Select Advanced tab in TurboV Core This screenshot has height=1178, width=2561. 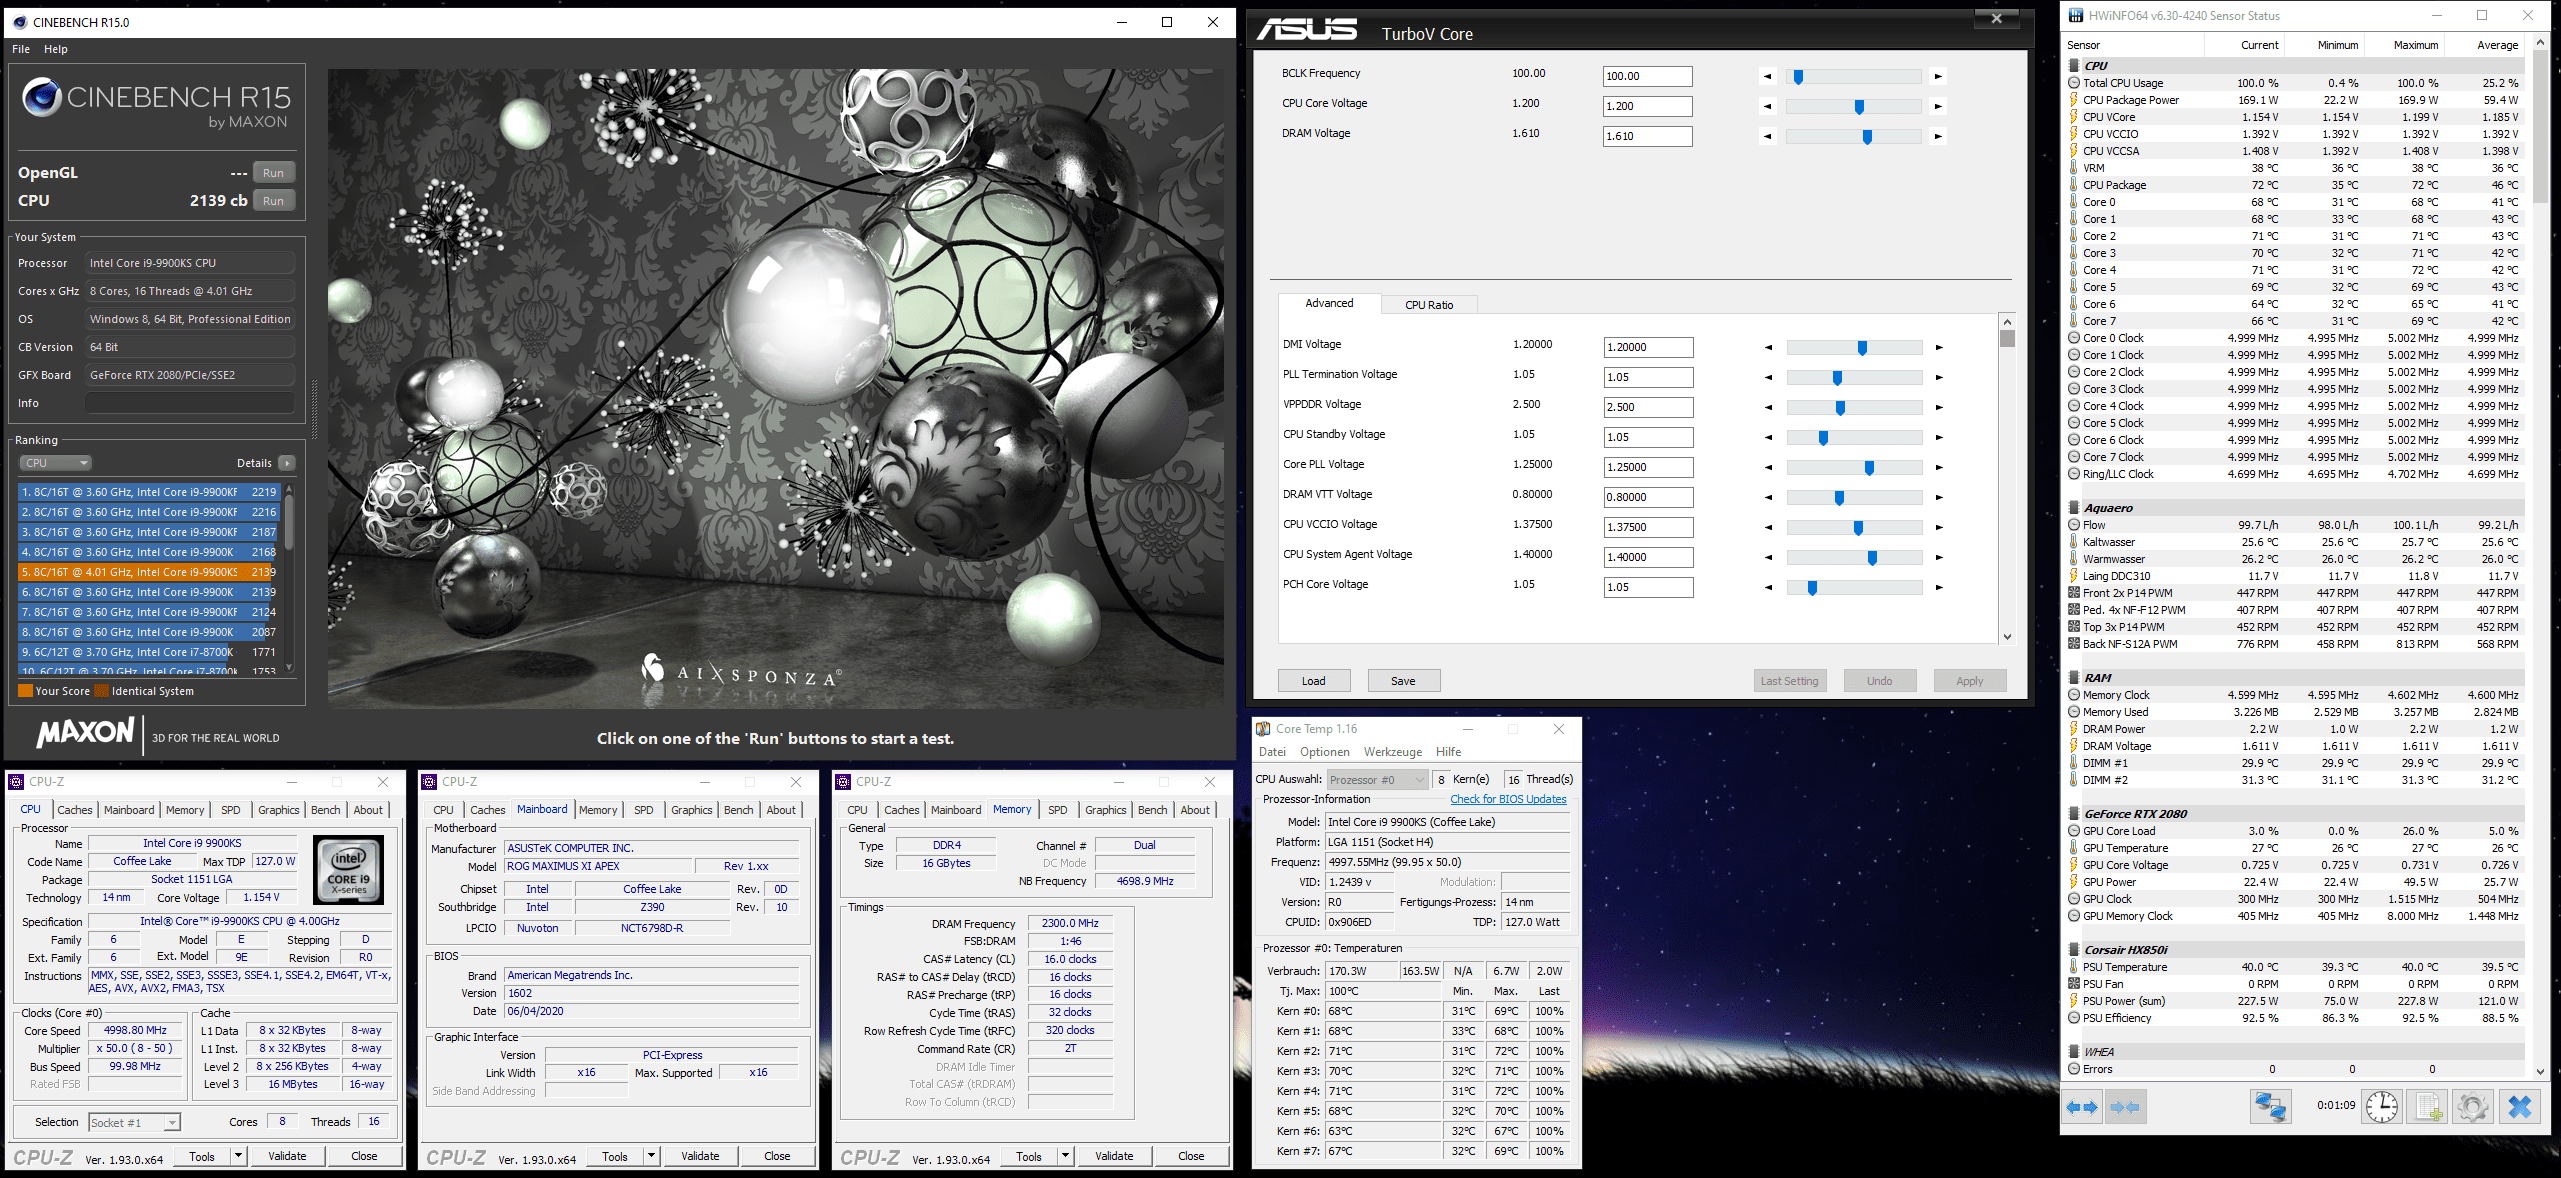pyautogui.click(x=1329, y=303)
